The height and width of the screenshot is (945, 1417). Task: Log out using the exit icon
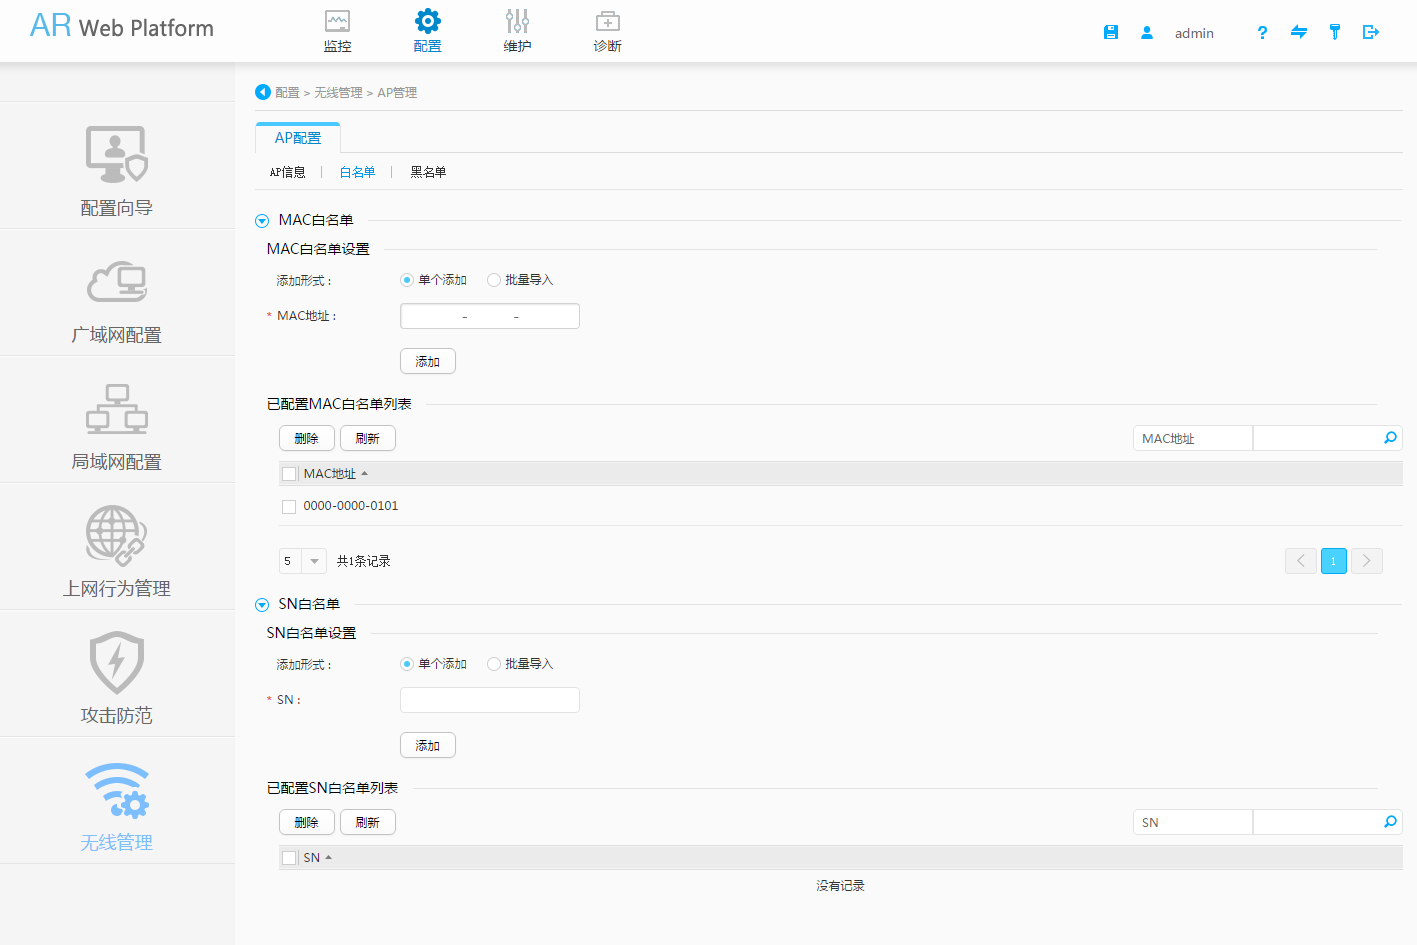coord(1370,32)
